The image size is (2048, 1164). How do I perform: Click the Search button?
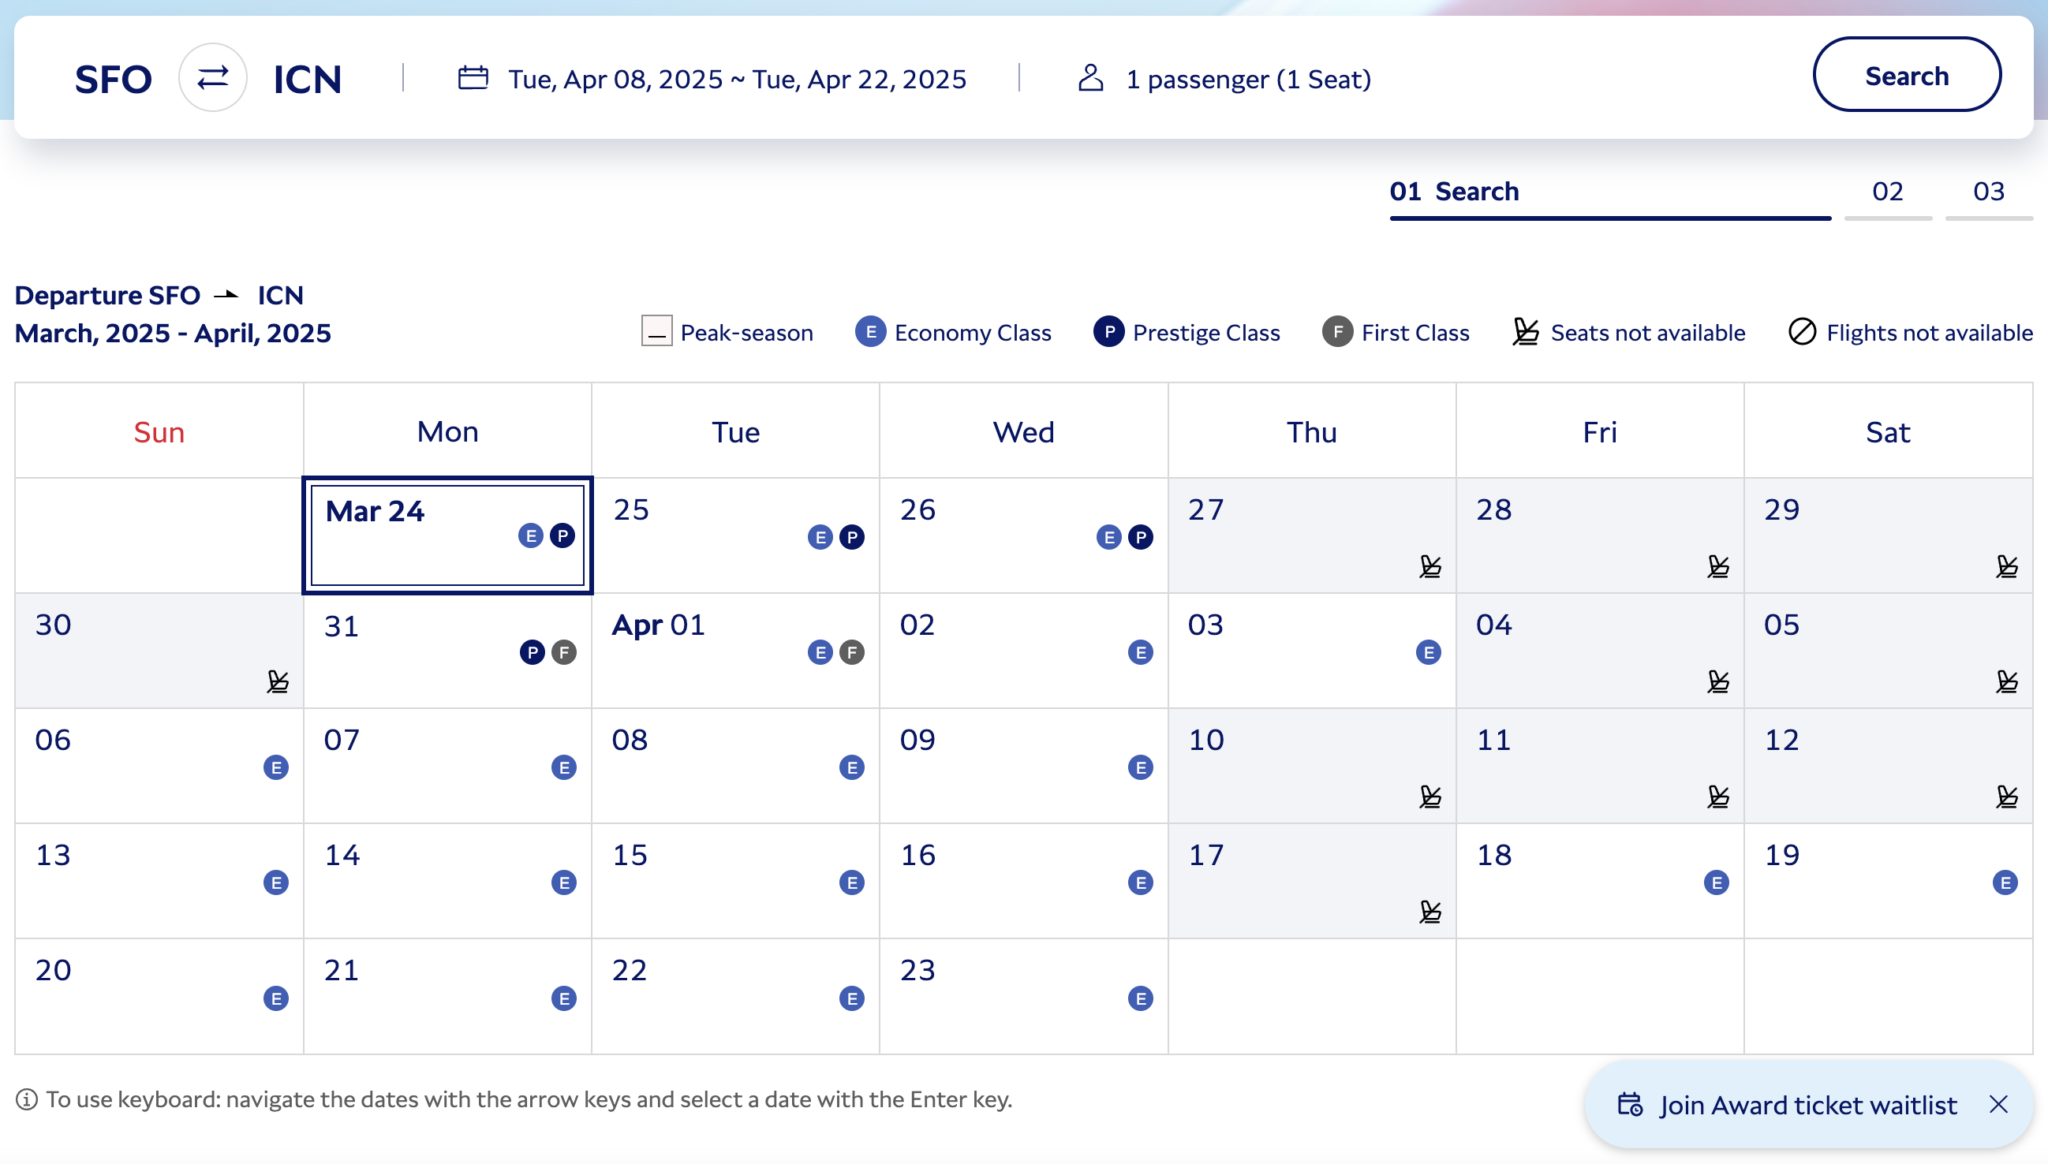1907,75
